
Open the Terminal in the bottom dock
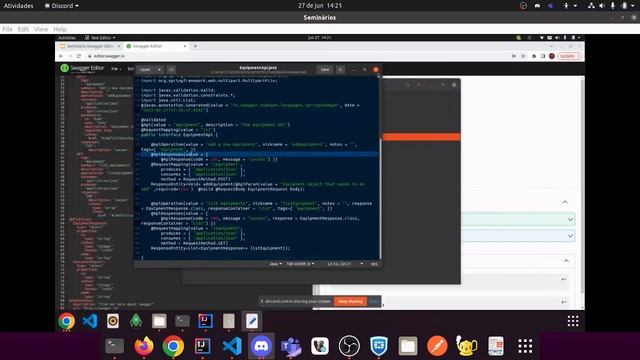point(115,346)
